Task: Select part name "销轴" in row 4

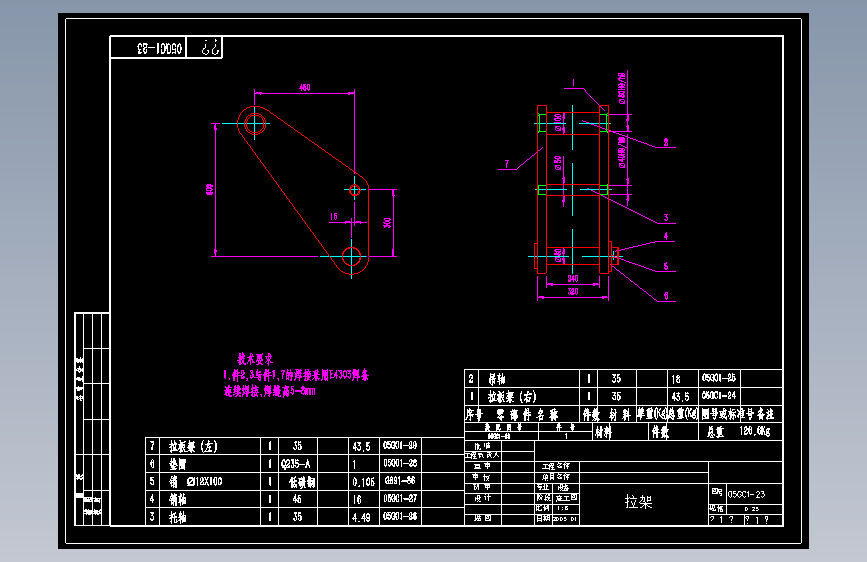Action: pos(177,499)
